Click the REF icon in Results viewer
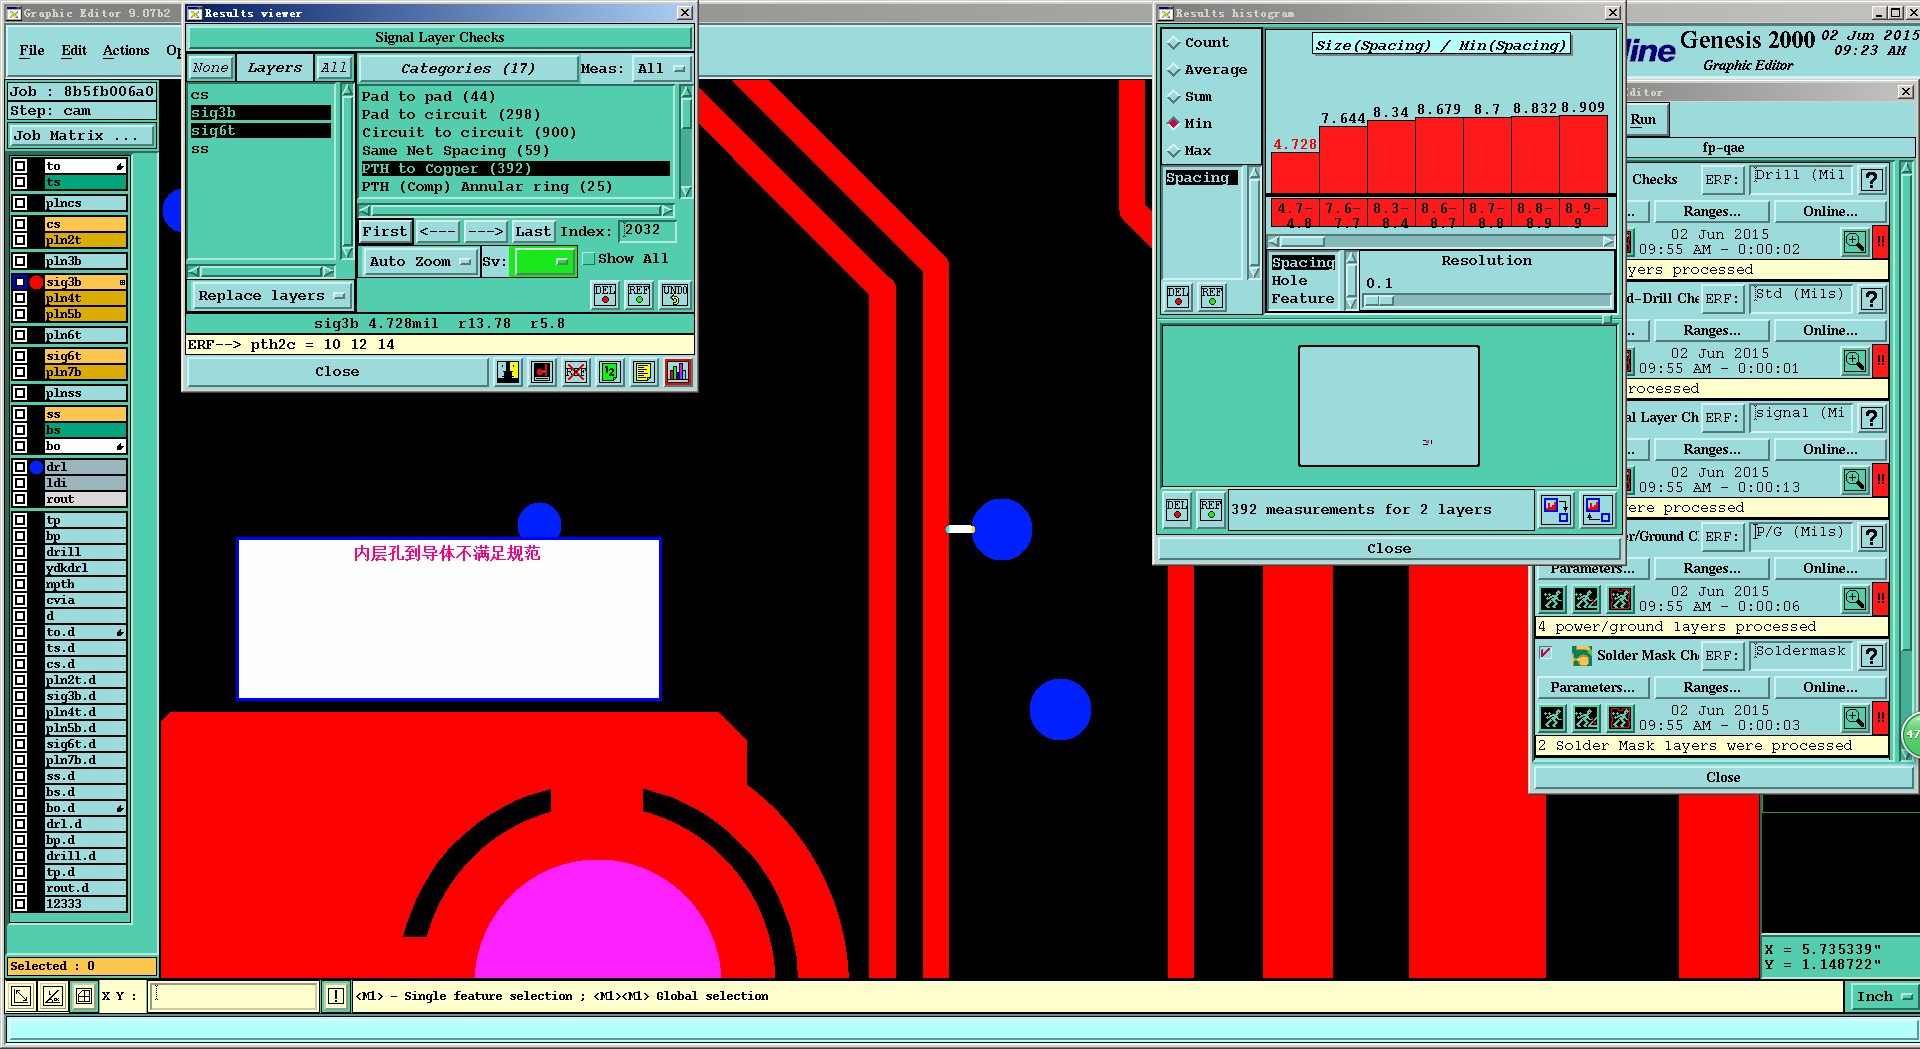The width and height of the screenshot is (1920, 1049). point(639,295)
